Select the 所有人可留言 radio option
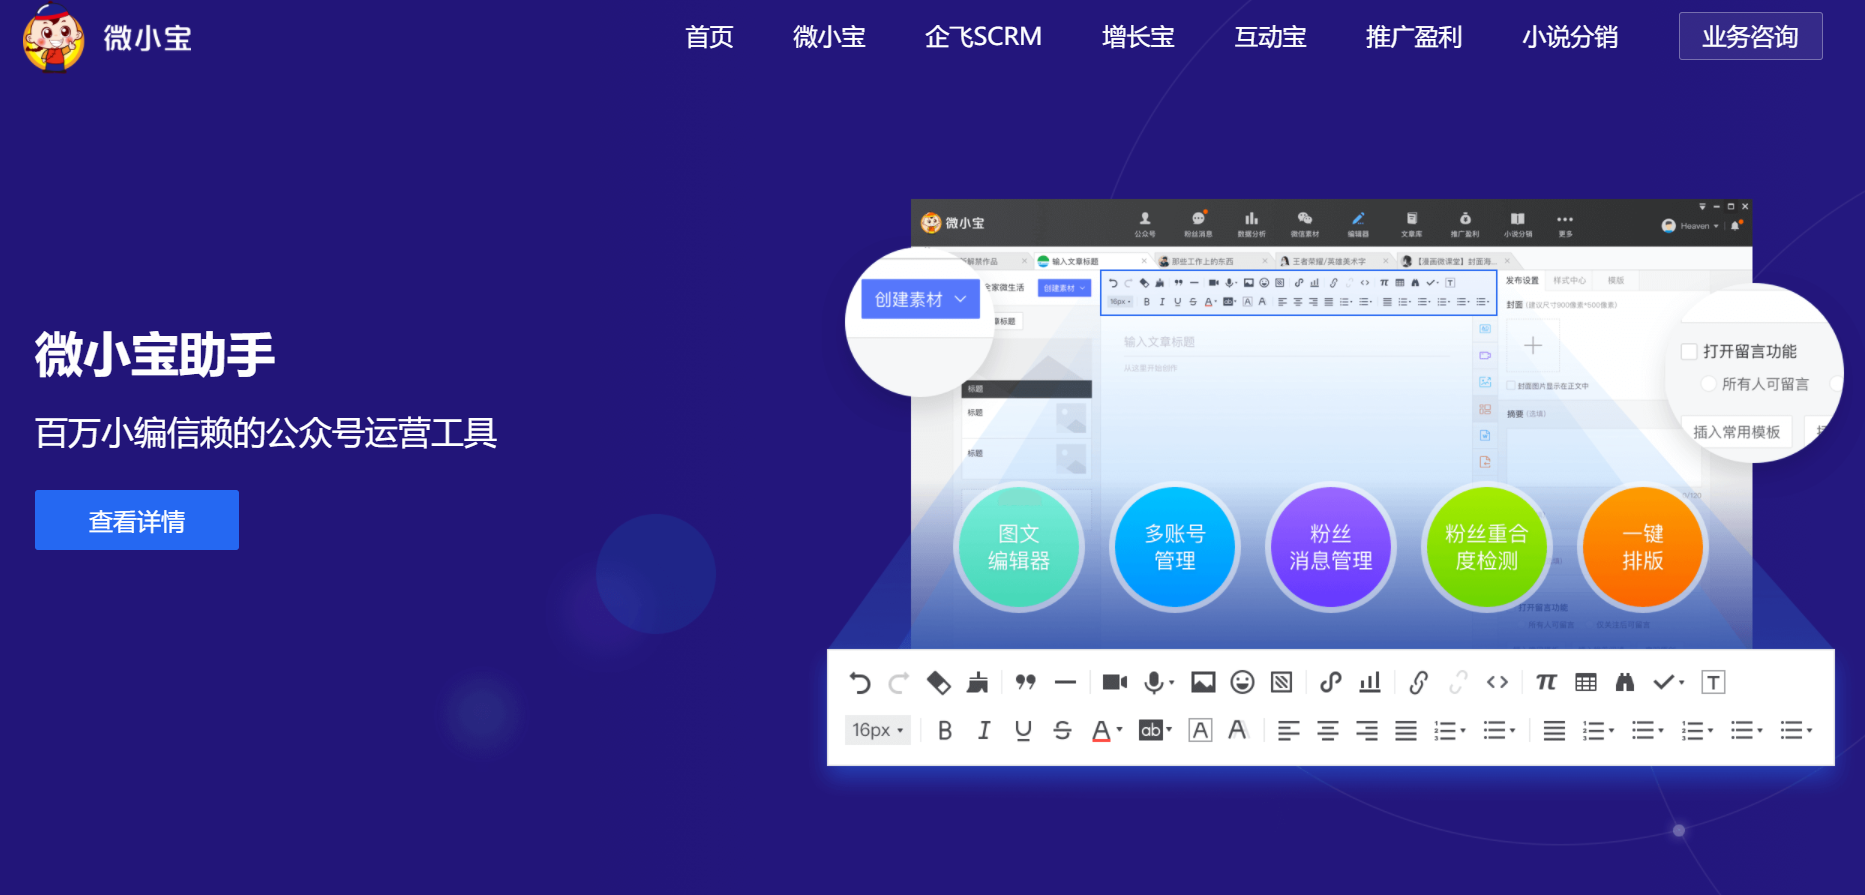Viewport: 1865px width, 895px height. pyautogui.click(x=1709, y=384)
